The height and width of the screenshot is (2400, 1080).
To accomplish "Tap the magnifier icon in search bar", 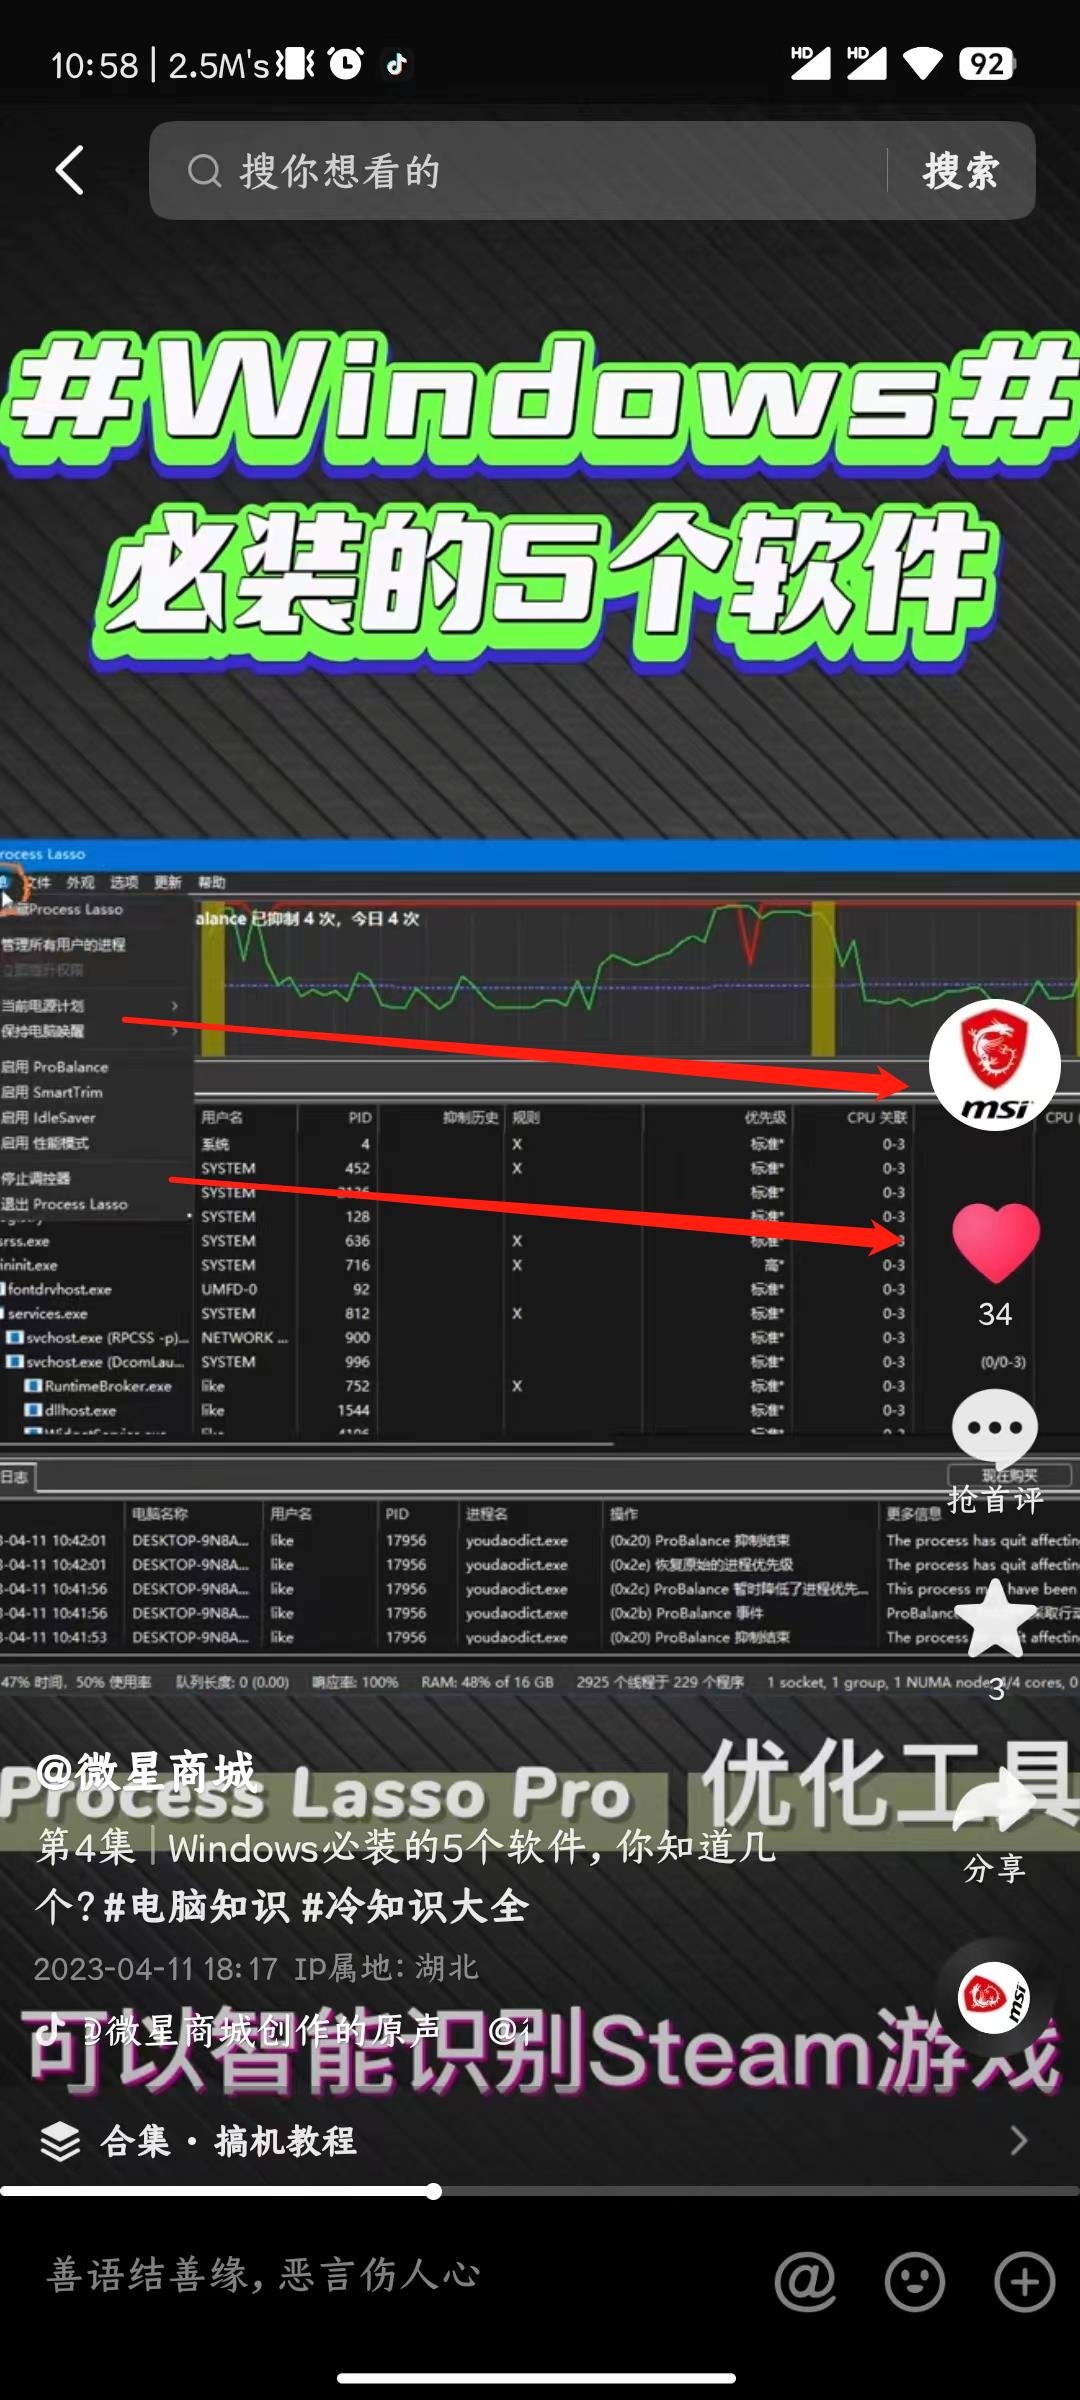I will click(204, 171).
